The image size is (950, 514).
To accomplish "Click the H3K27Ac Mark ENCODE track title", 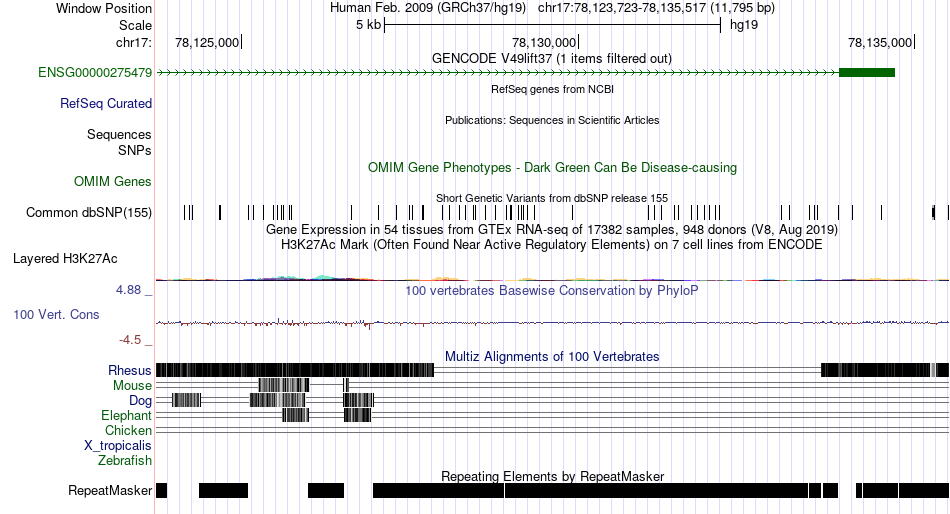I will pos(552,245).
